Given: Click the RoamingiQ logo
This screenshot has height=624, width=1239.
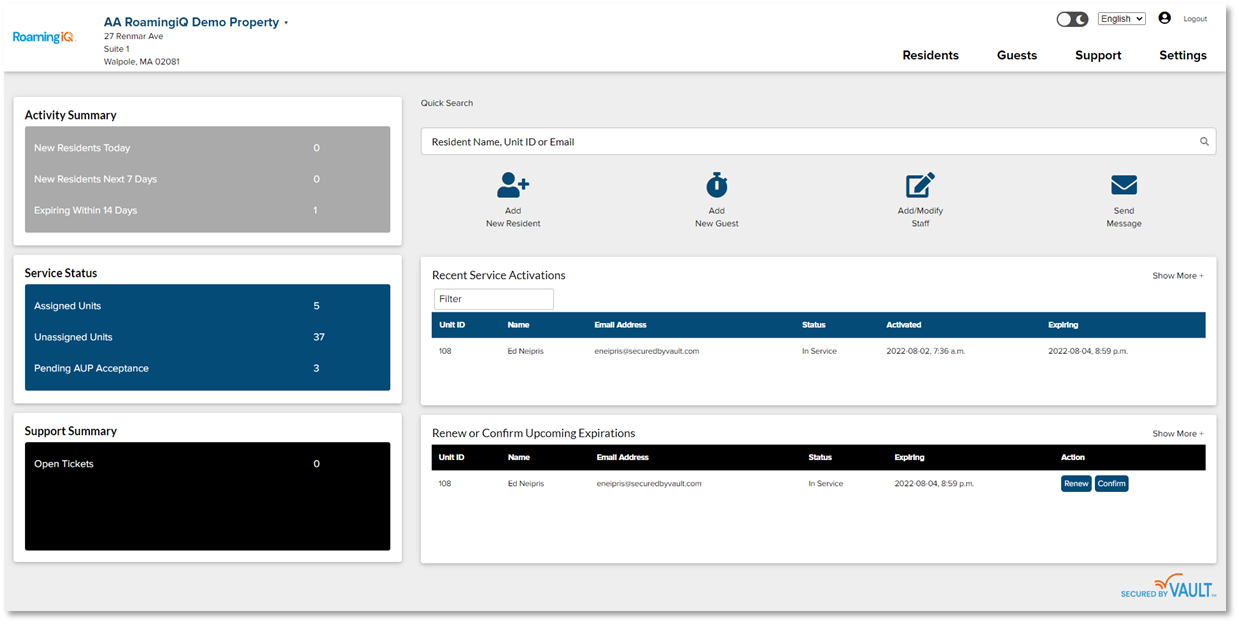Looking at the screenshot, I should click(x=43, y=37).
